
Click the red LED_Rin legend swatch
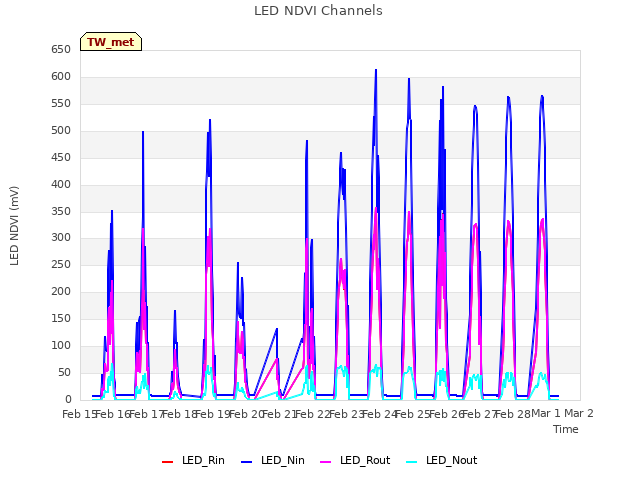[x=167, y=462]
